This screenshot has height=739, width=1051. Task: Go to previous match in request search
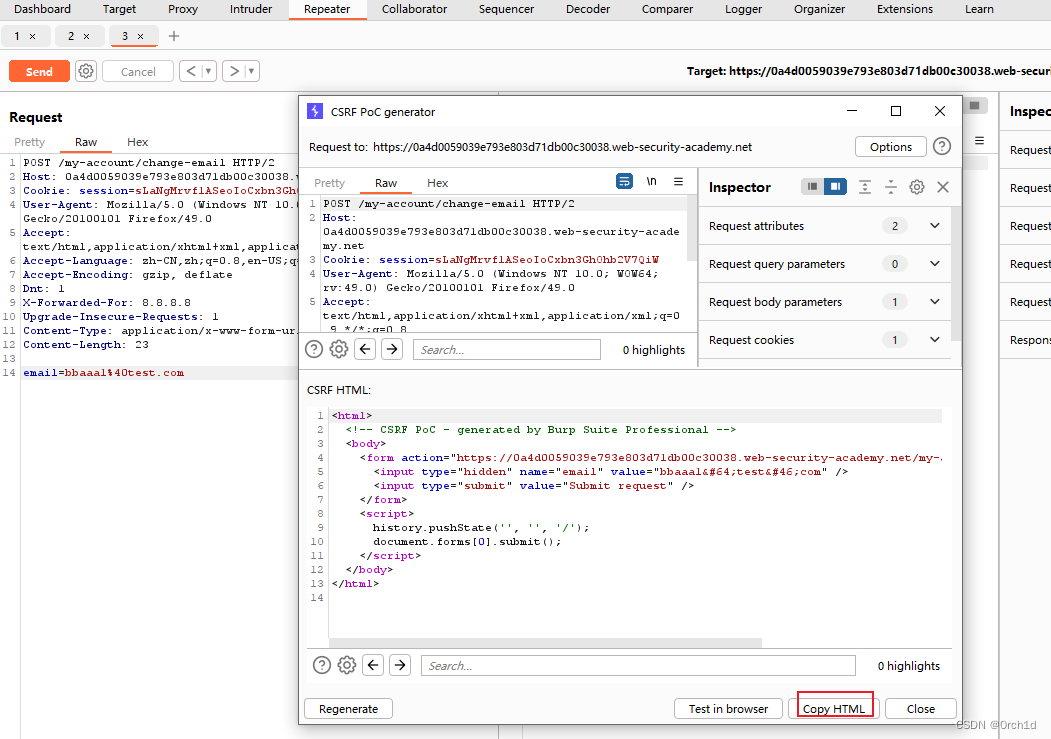(365, 349)
